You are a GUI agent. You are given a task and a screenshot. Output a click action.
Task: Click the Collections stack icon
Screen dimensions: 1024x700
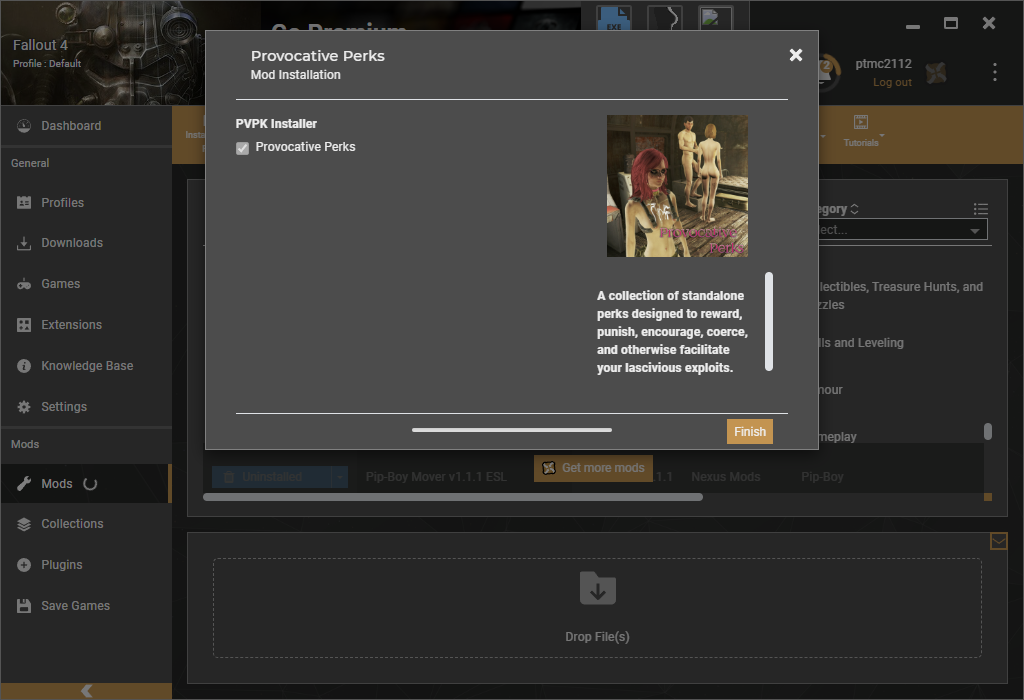coord(24,524)
